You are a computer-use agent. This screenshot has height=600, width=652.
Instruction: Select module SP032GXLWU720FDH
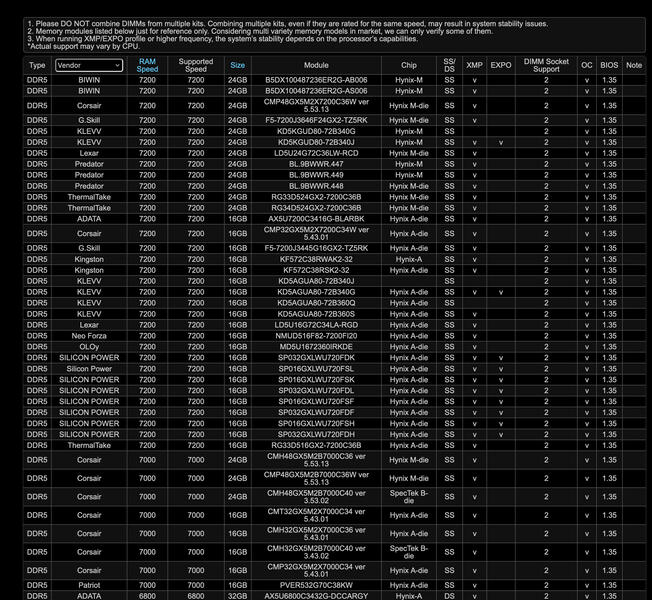coord(316,435)
